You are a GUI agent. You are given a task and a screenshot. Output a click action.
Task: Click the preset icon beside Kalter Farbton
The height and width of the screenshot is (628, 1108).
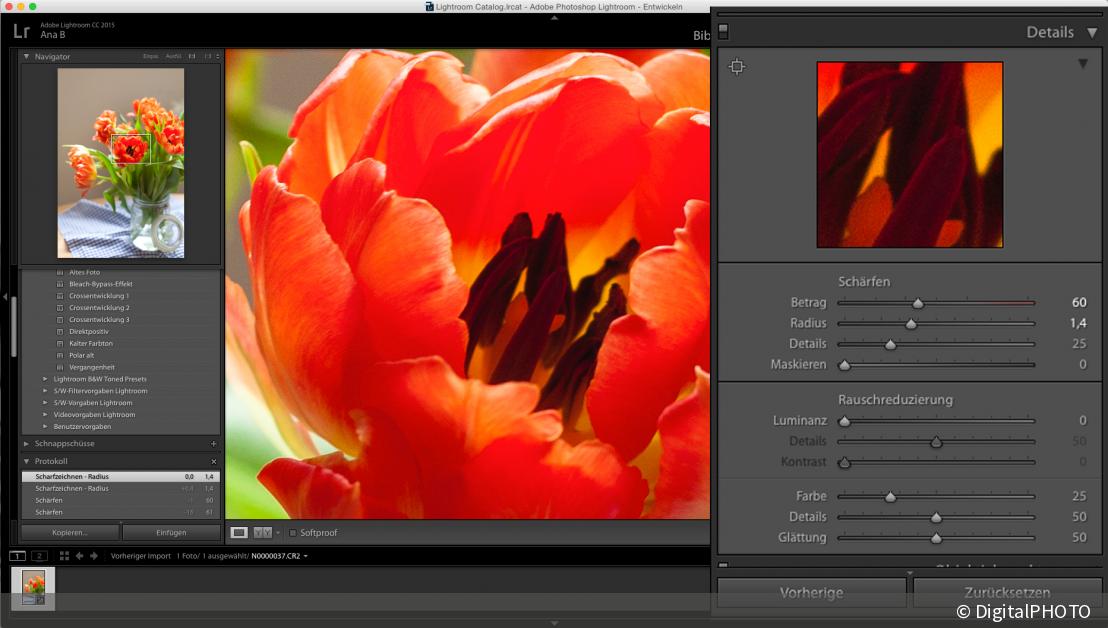[x=60, y=344]
